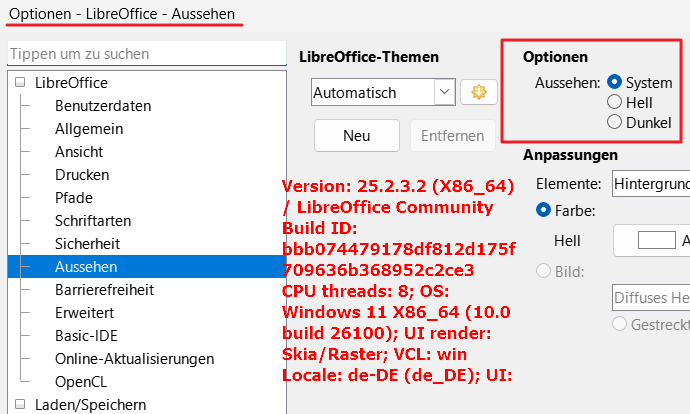
Task: Select Schriftarten in the options tree
Action: (x=93, y=220)
